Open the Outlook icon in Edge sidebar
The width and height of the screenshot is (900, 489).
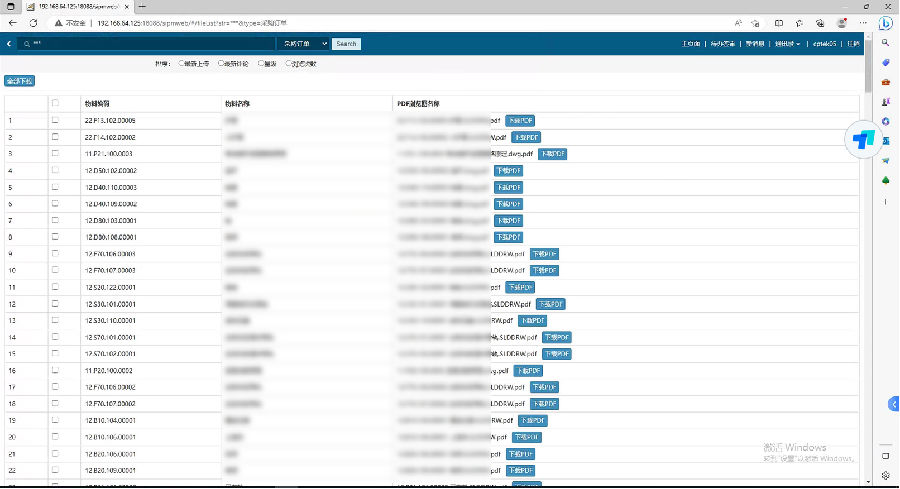(x=886, y=141)
